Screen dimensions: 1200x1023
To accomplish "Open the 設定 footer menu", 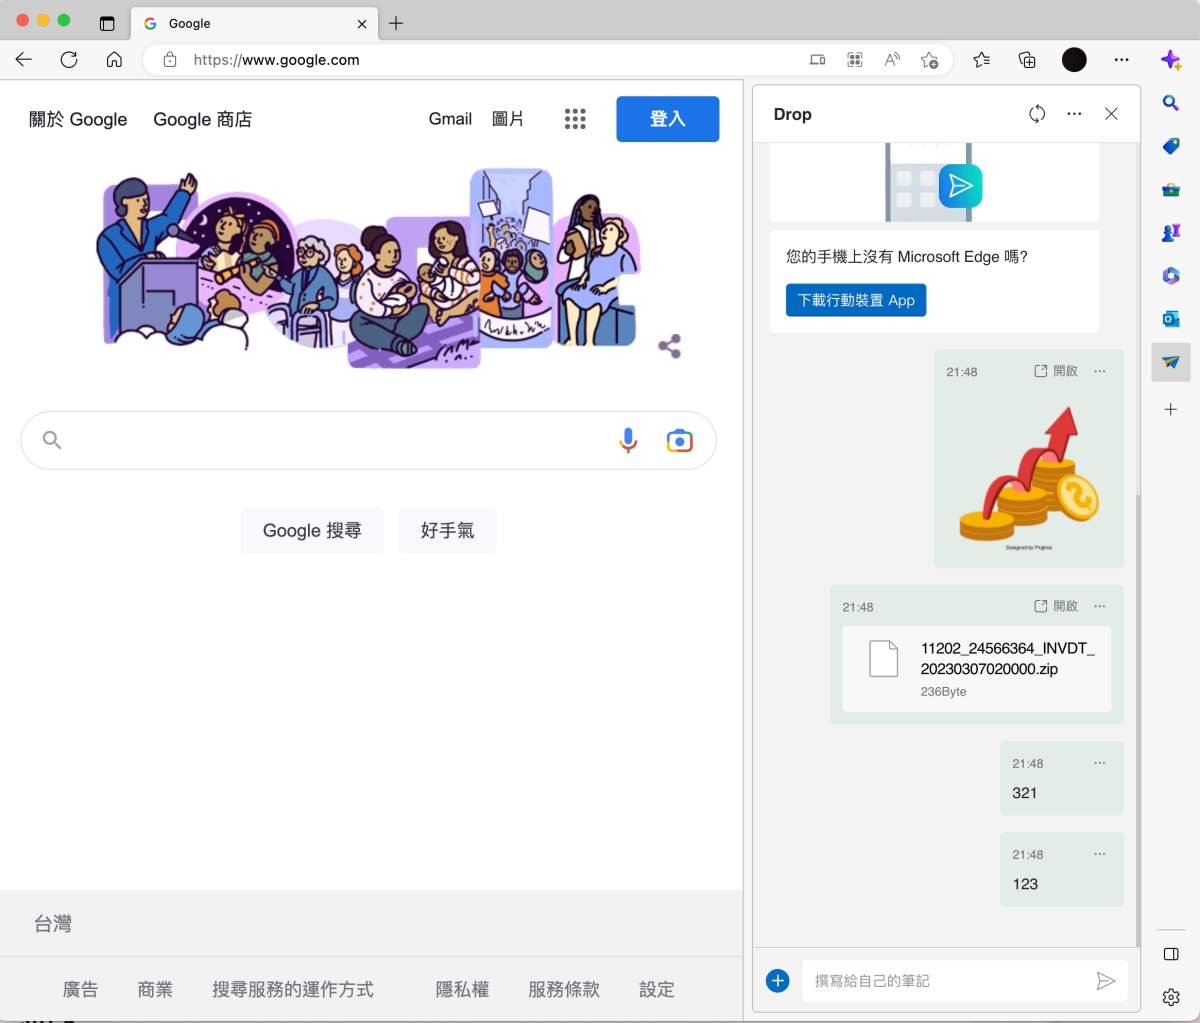I will [657, 989].
